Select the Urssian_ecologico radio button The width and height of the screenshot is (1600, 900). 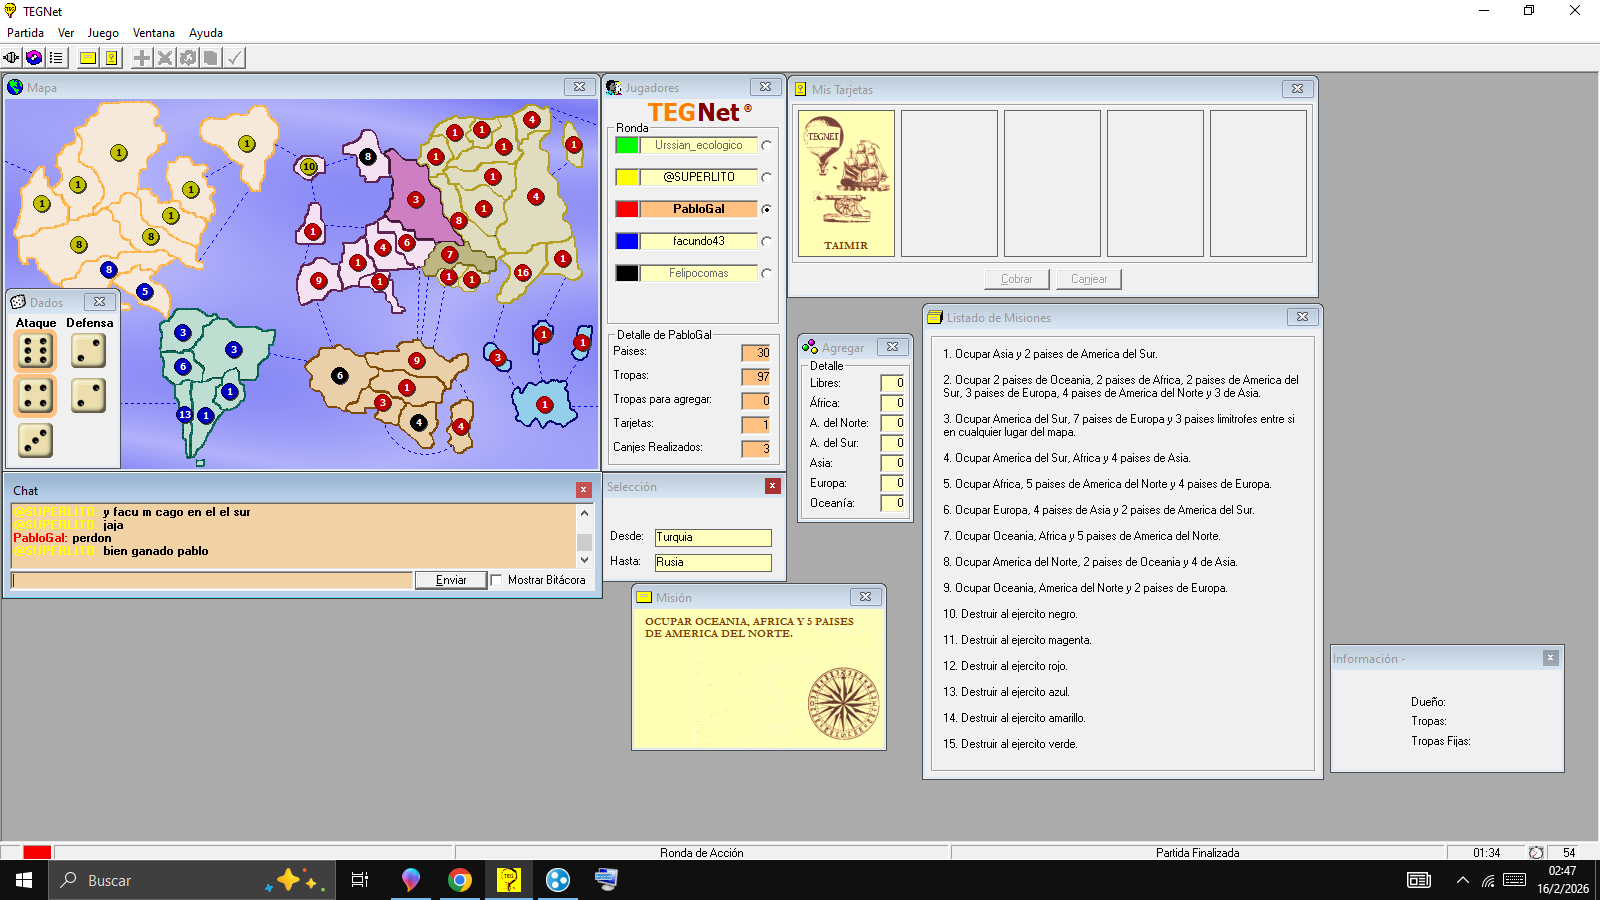pyautogui.click(x=766, y=145)
